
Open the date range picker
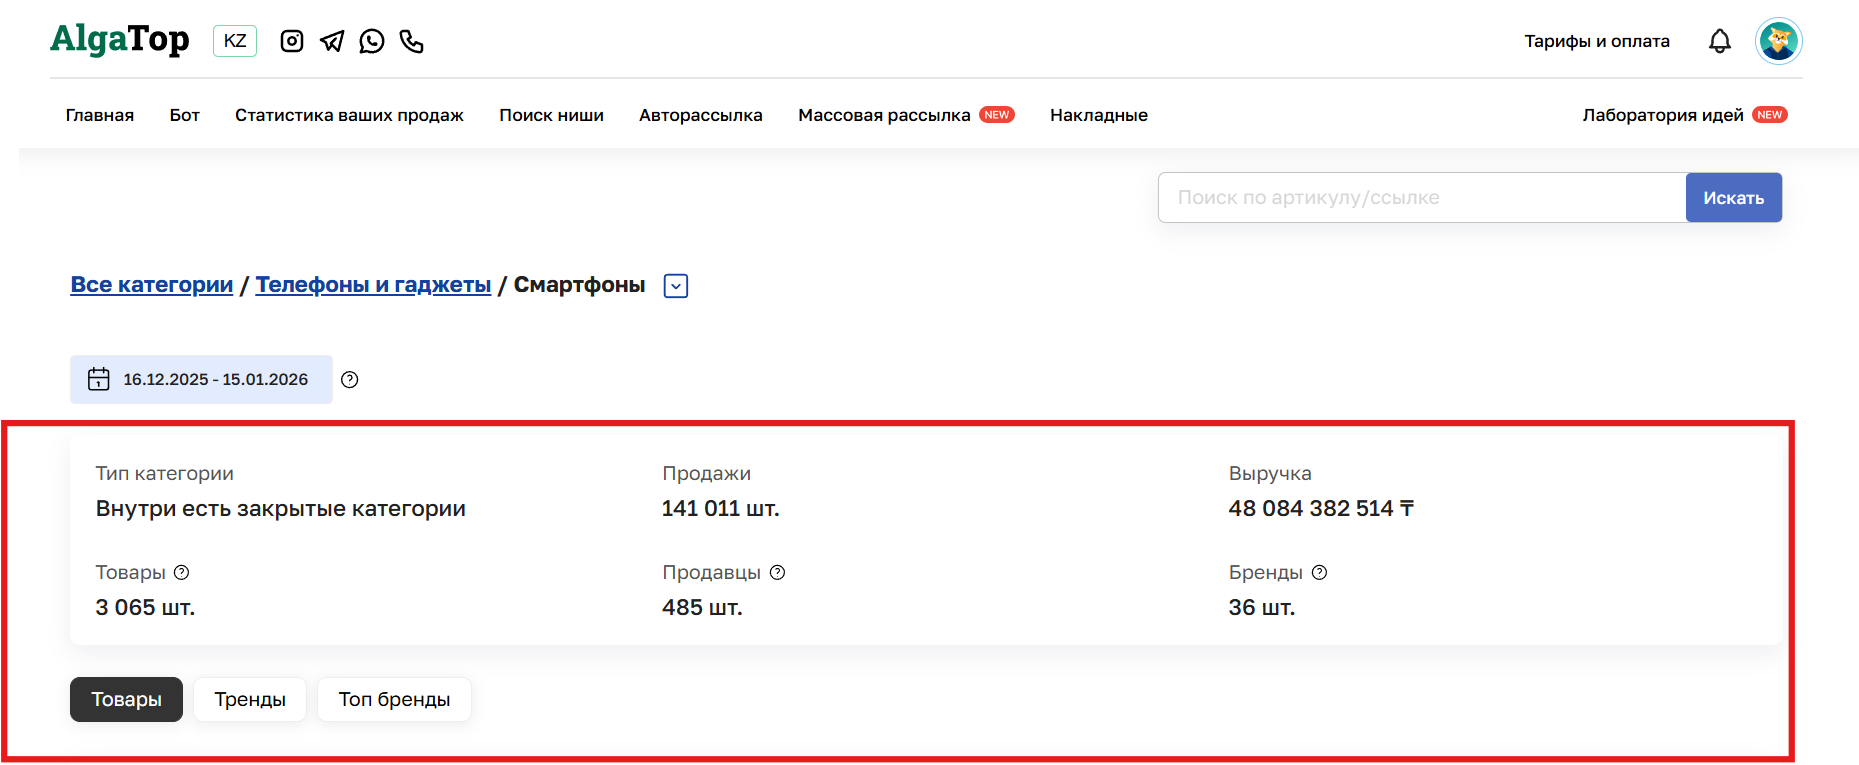(x=201, y=380)
